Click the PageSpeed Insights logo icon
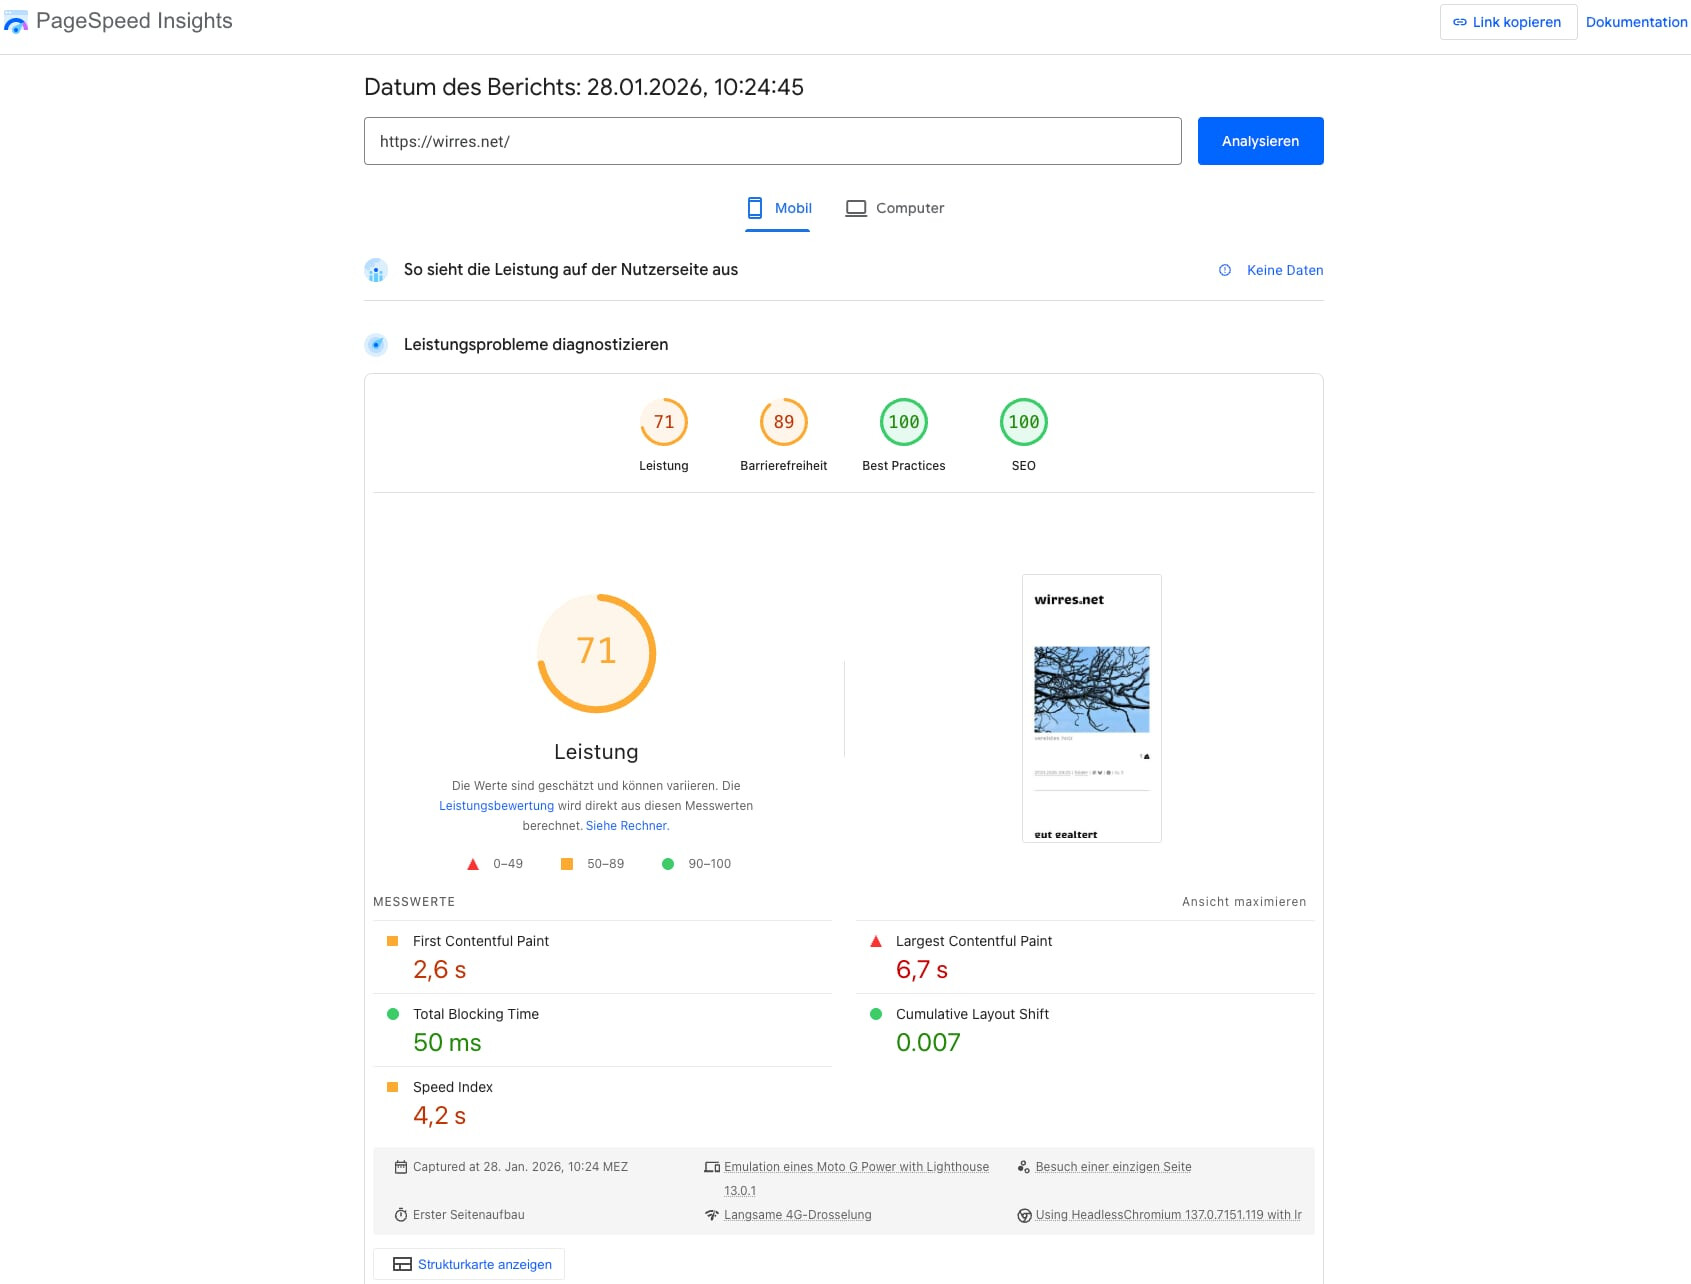1691x1284 pixels. click(x=16, y=22)
